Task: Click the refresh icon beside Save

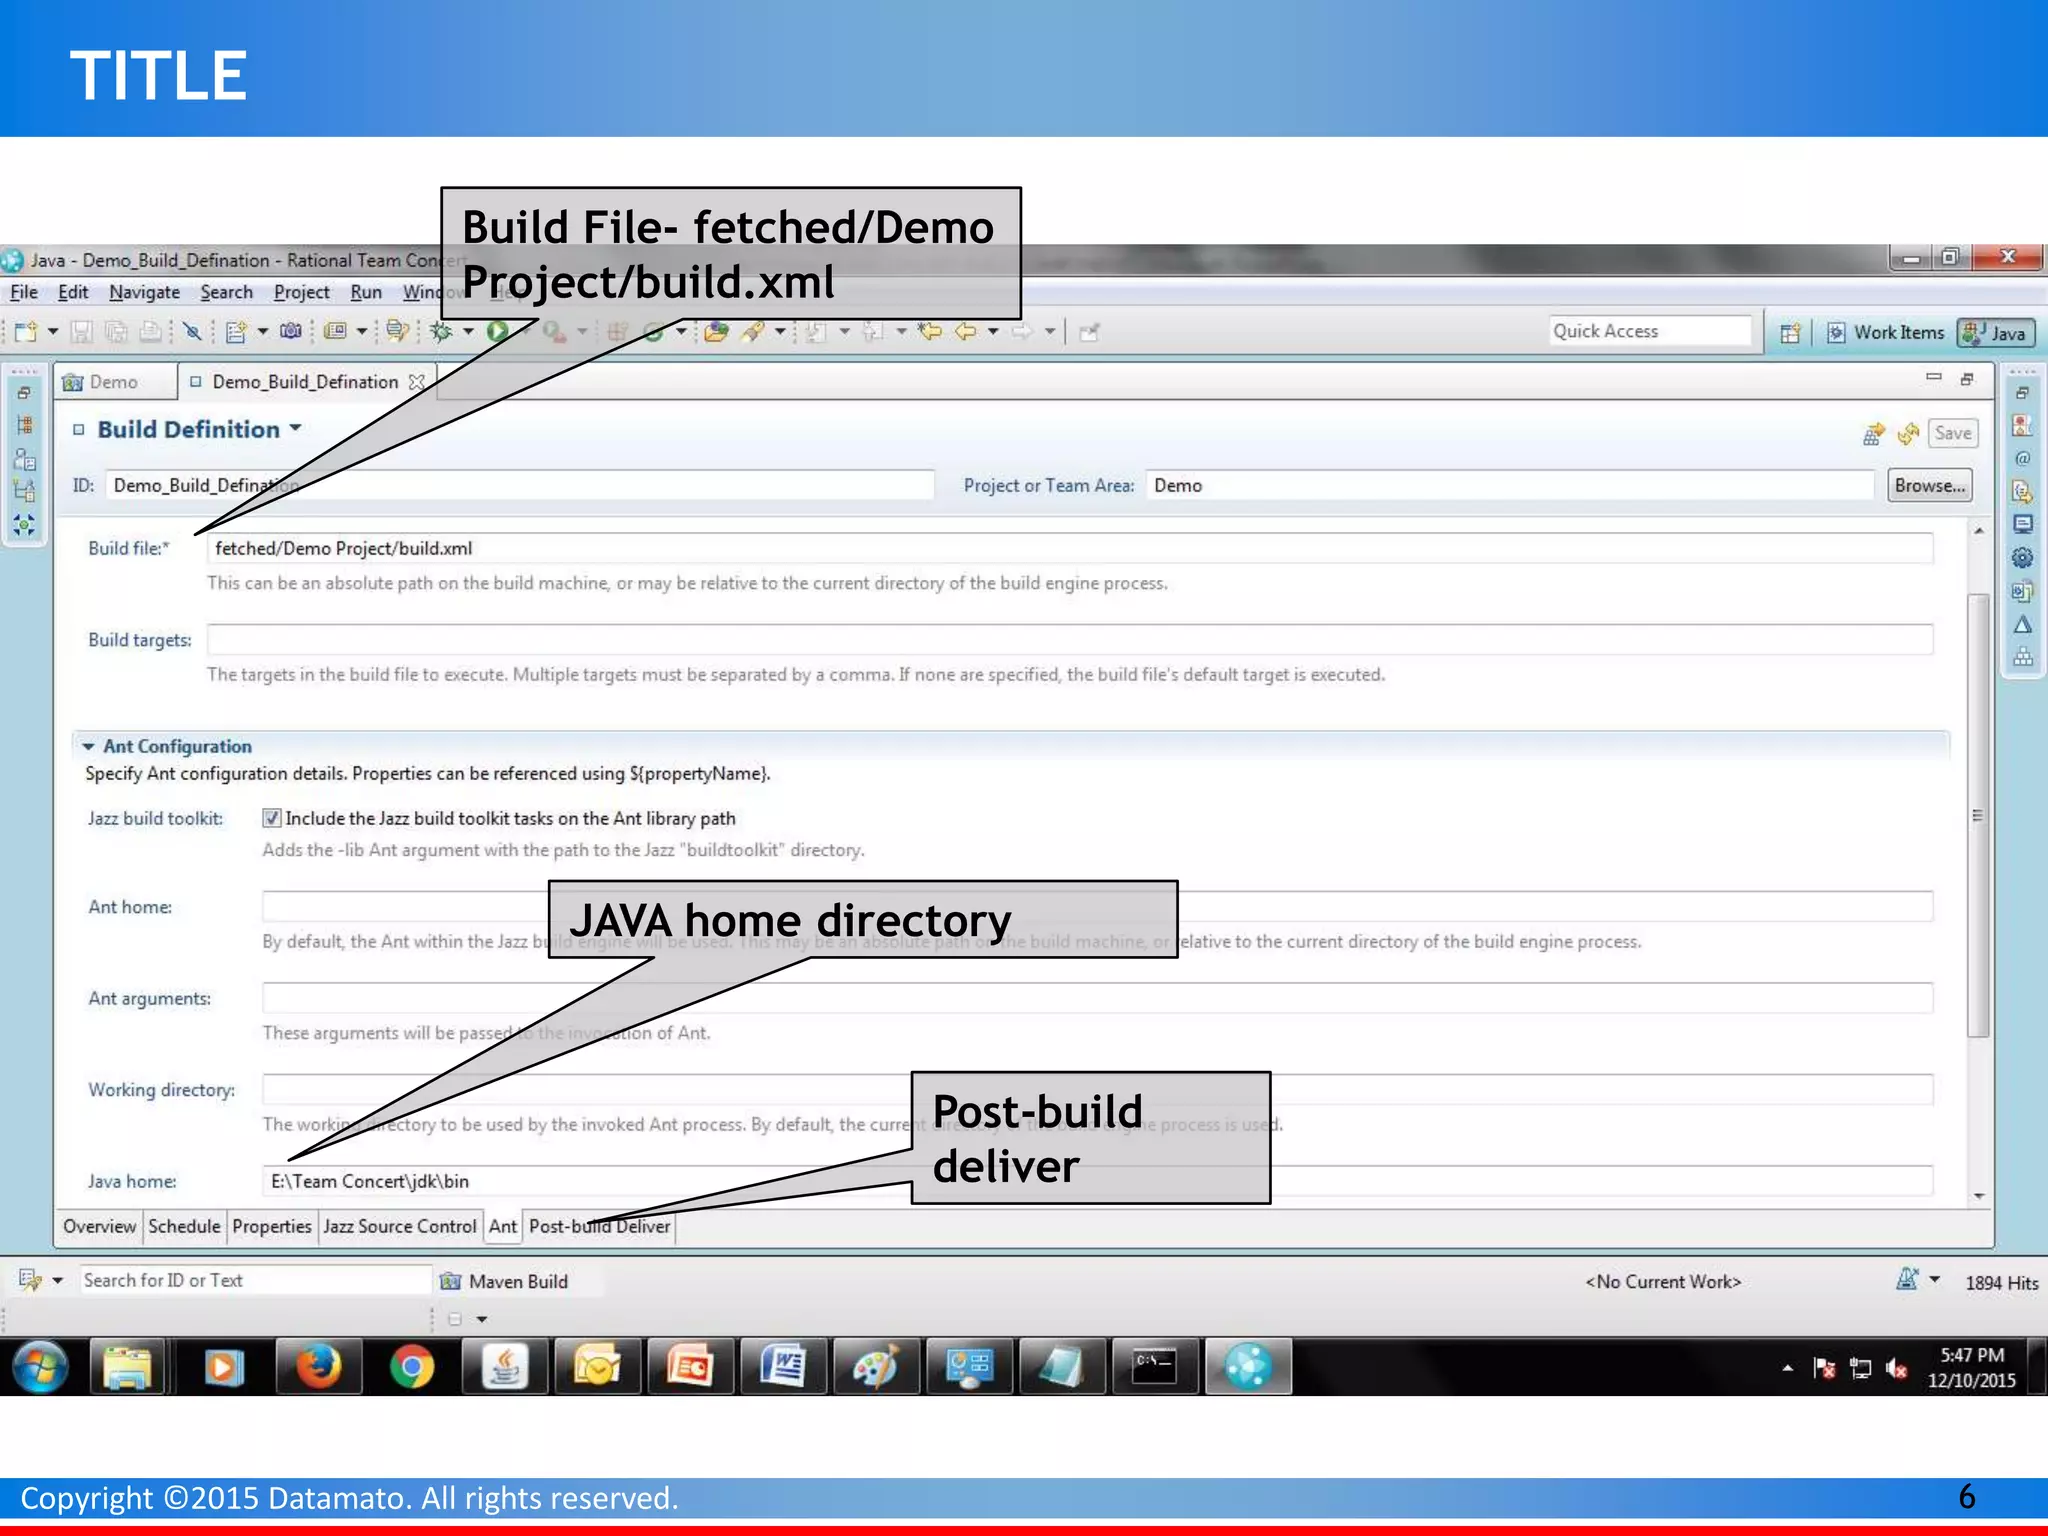Action: (x=1908, y=433)
